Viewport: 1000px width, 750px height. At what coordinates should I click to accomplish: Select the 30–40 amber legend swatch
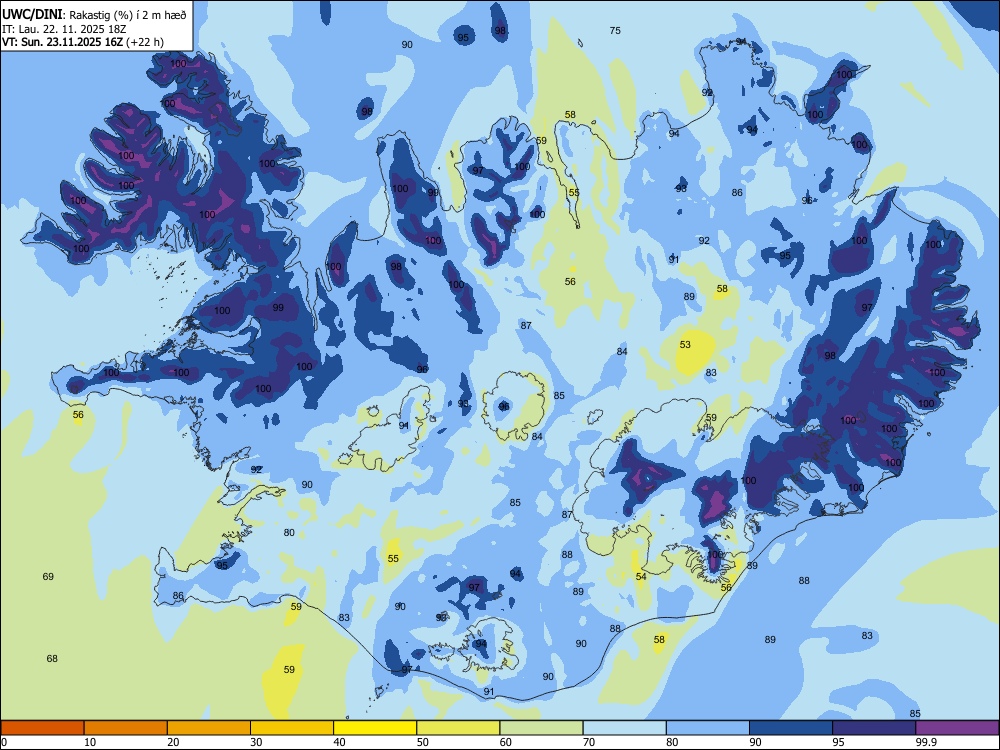tap(292, 728)
